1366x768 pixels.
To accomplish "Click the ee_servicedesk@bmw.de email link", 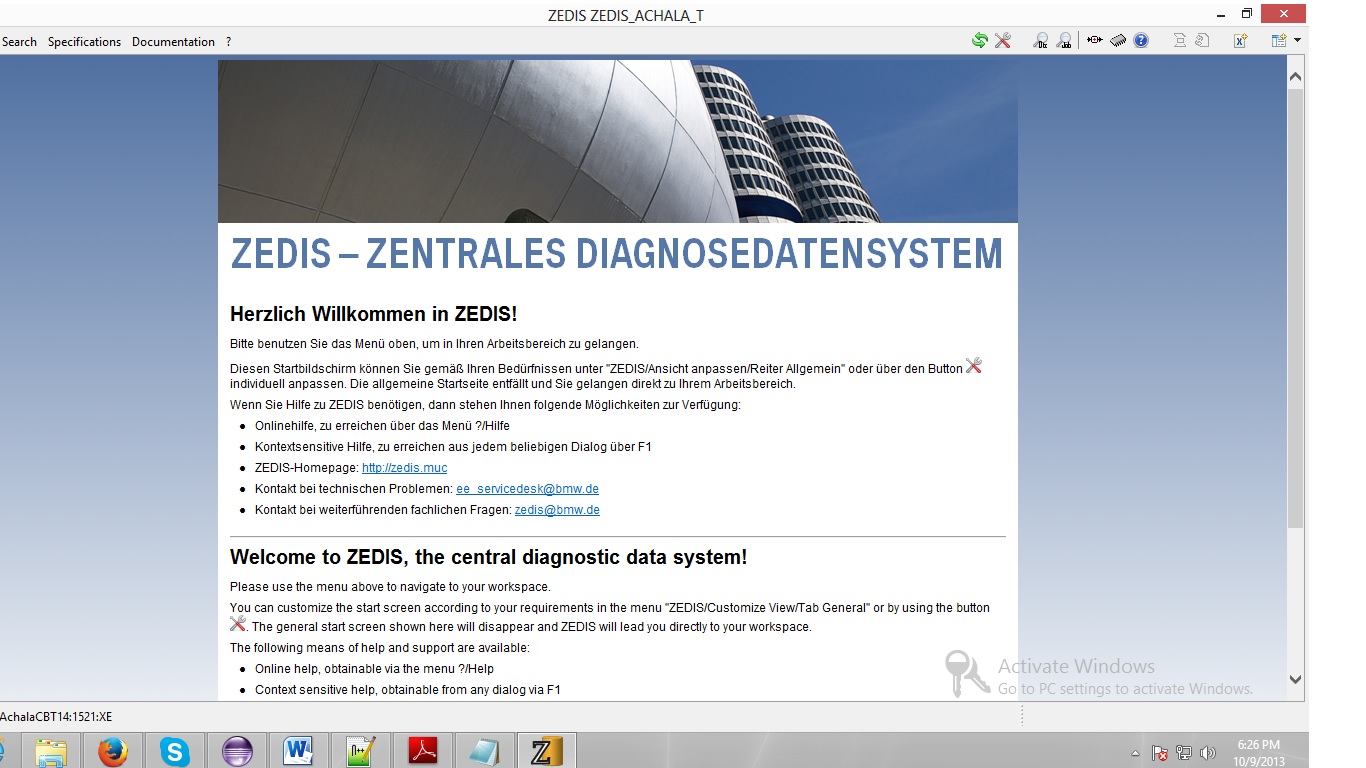I will click(527, 489).
